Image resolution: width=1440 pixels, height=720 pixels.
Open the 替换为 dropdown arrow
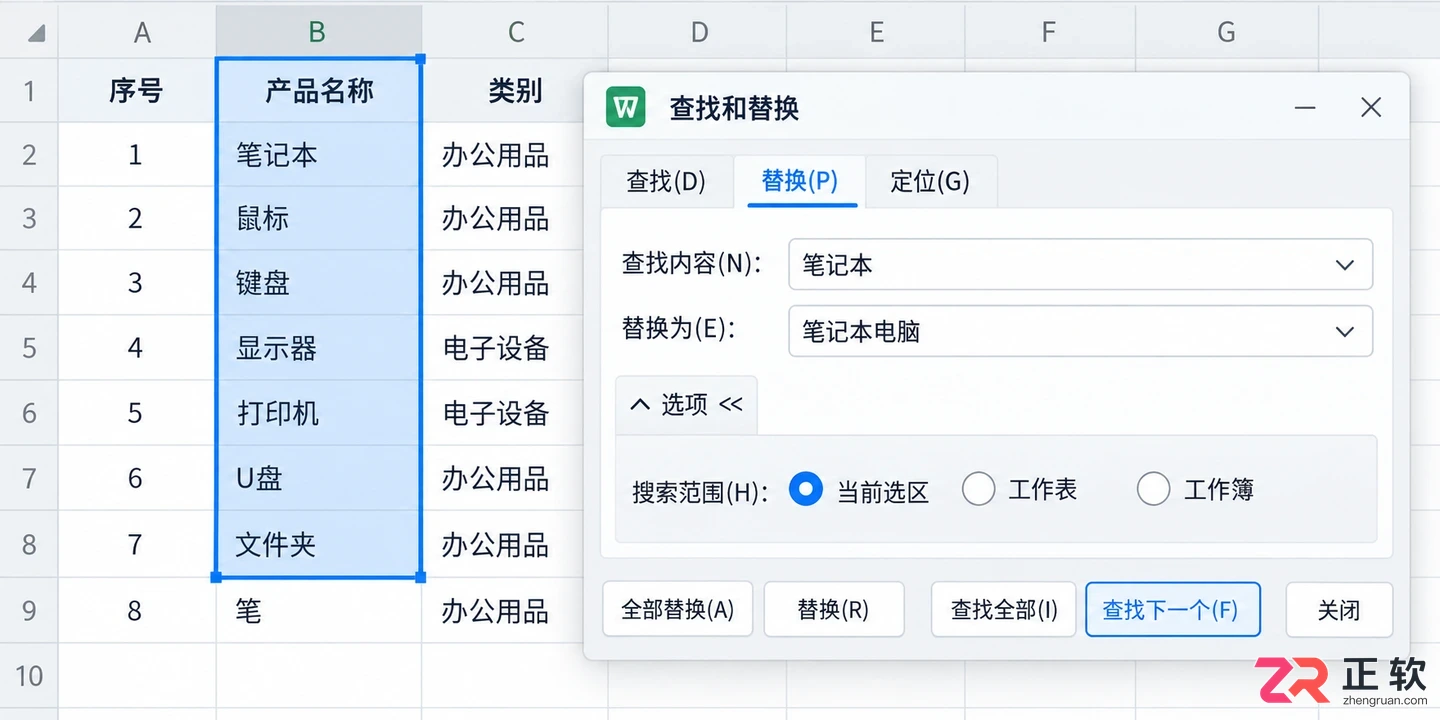[1345, 332]
